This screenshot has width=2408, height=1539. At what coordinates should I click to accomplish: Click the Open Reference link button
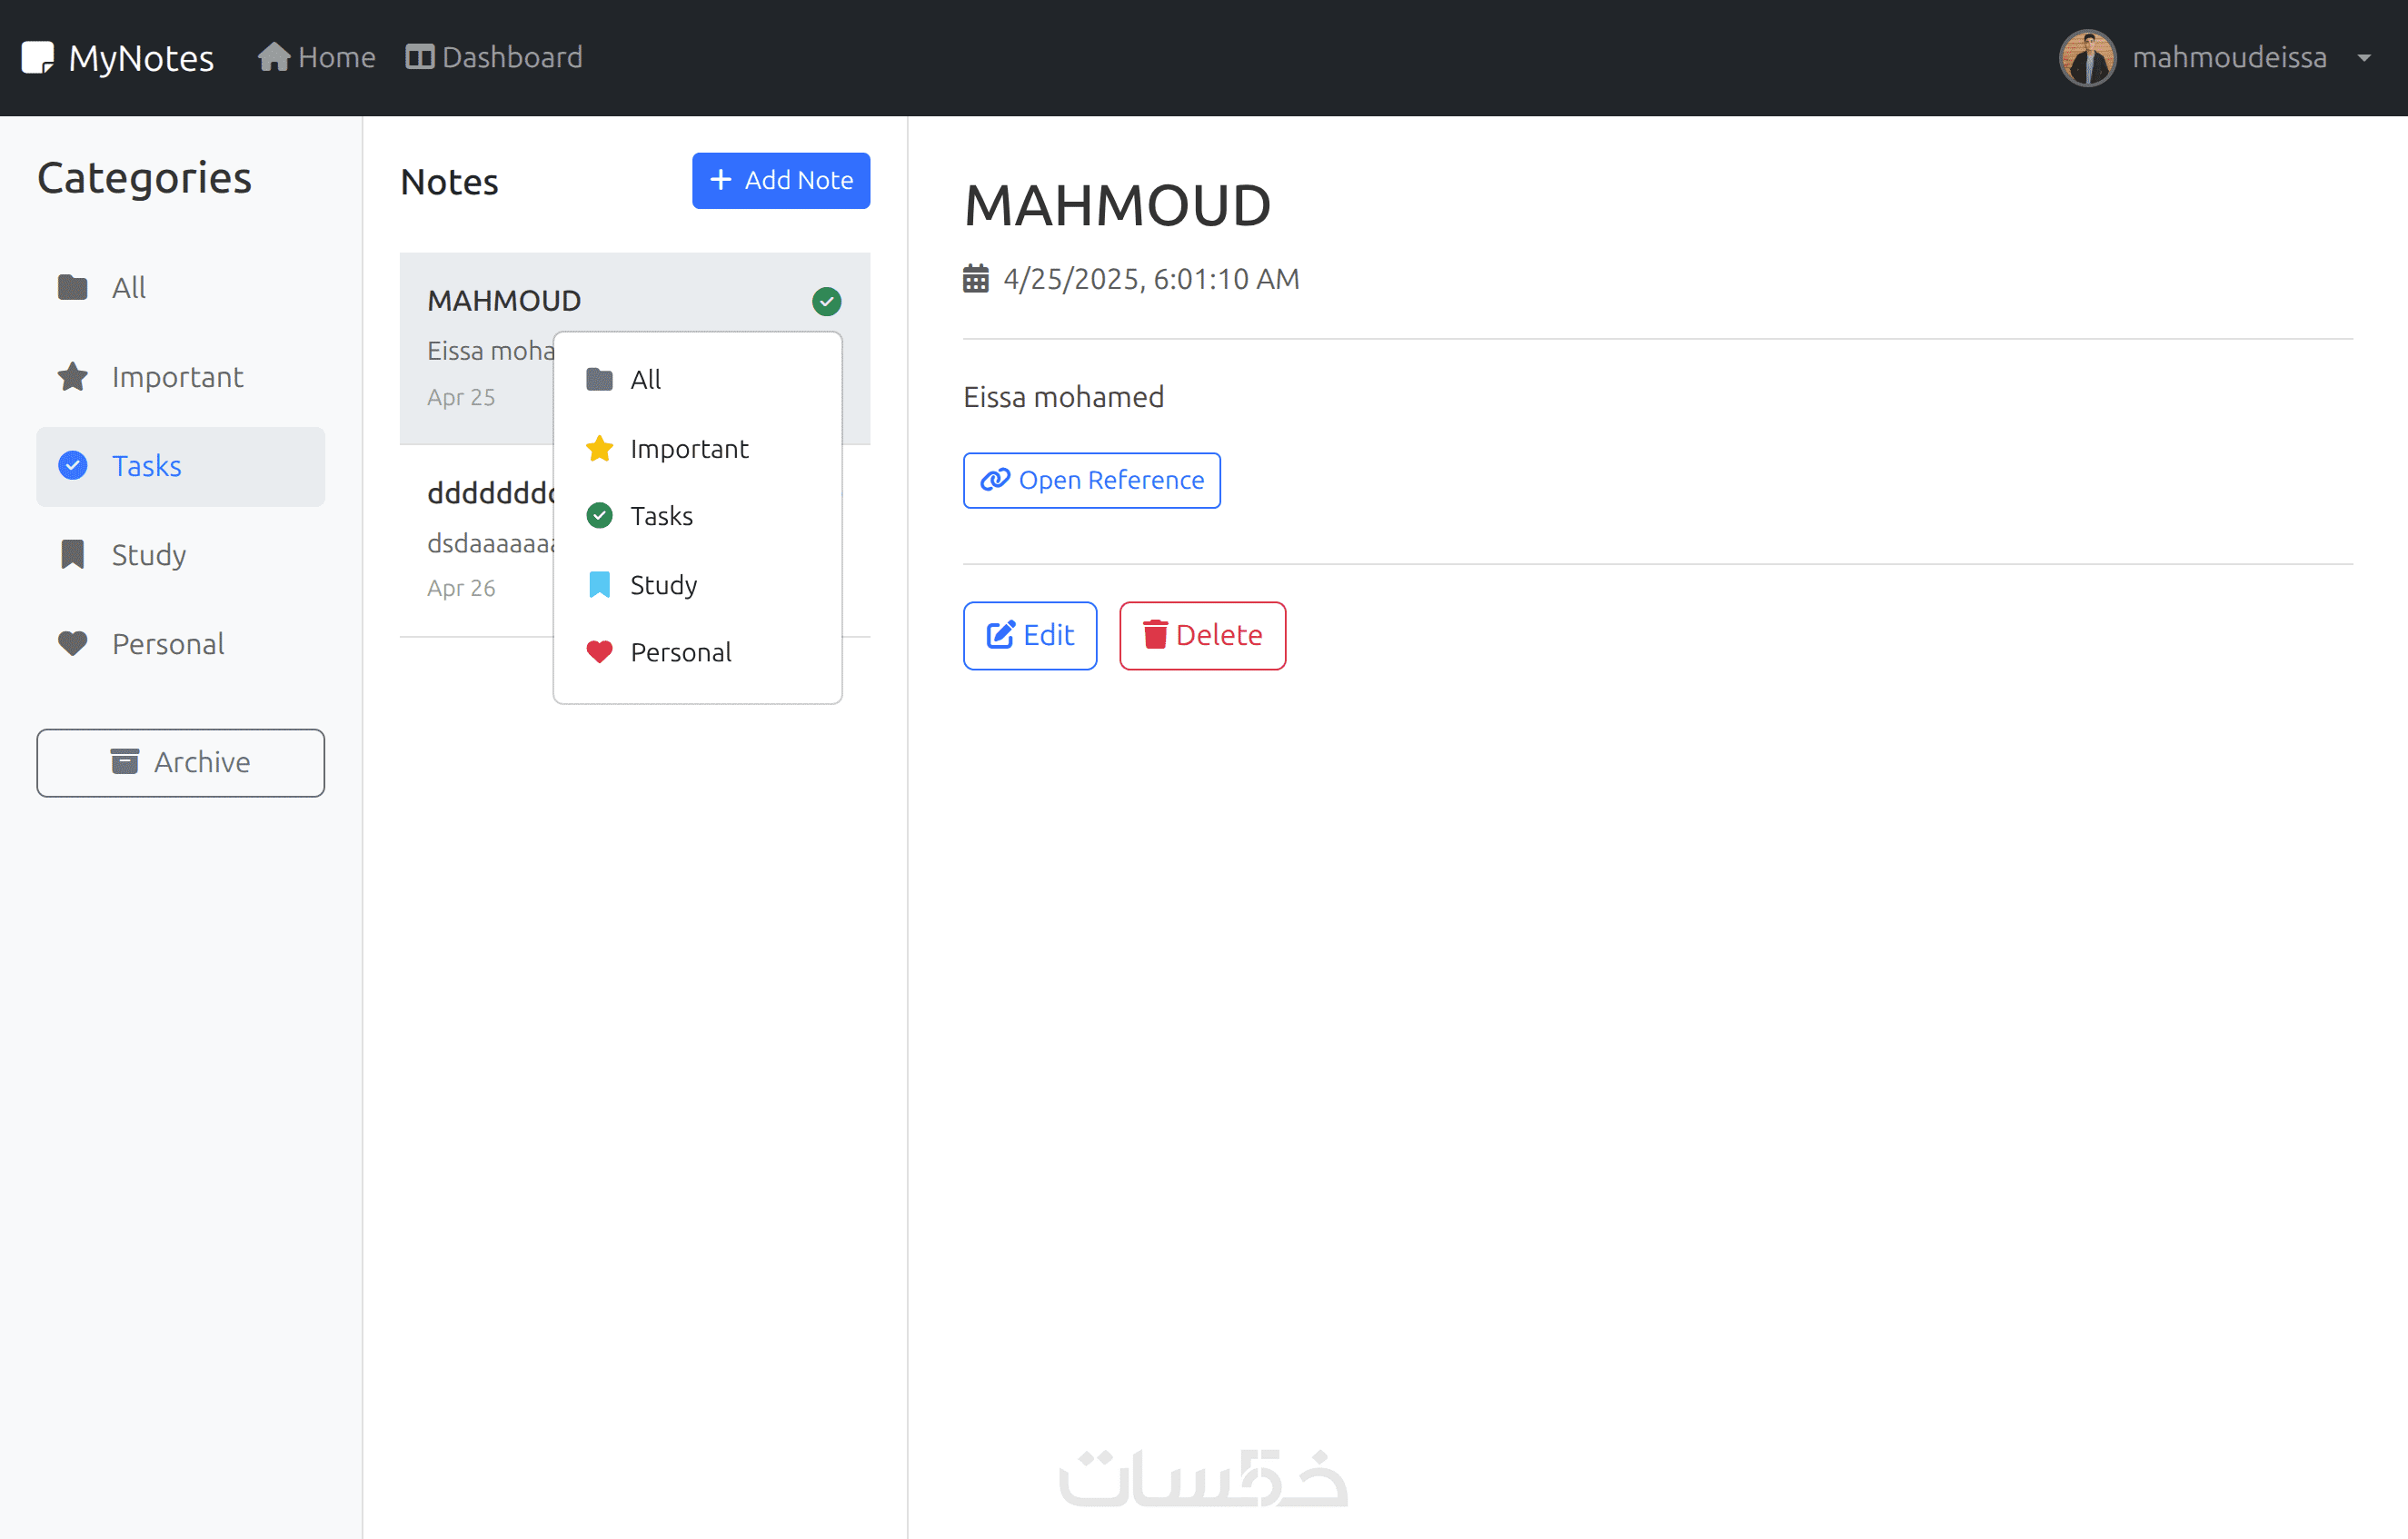click(x=1091, y=480)
